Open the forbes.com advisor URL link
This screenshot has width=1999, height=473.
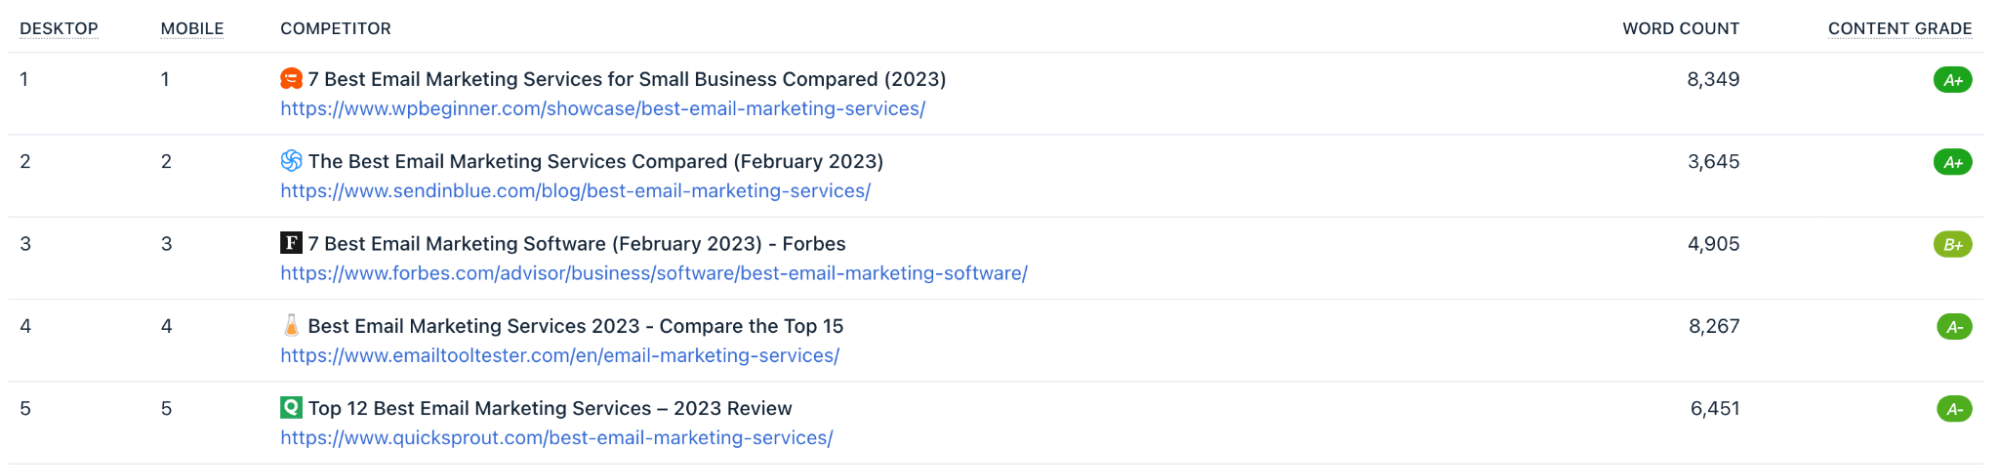tap(653, 273)
